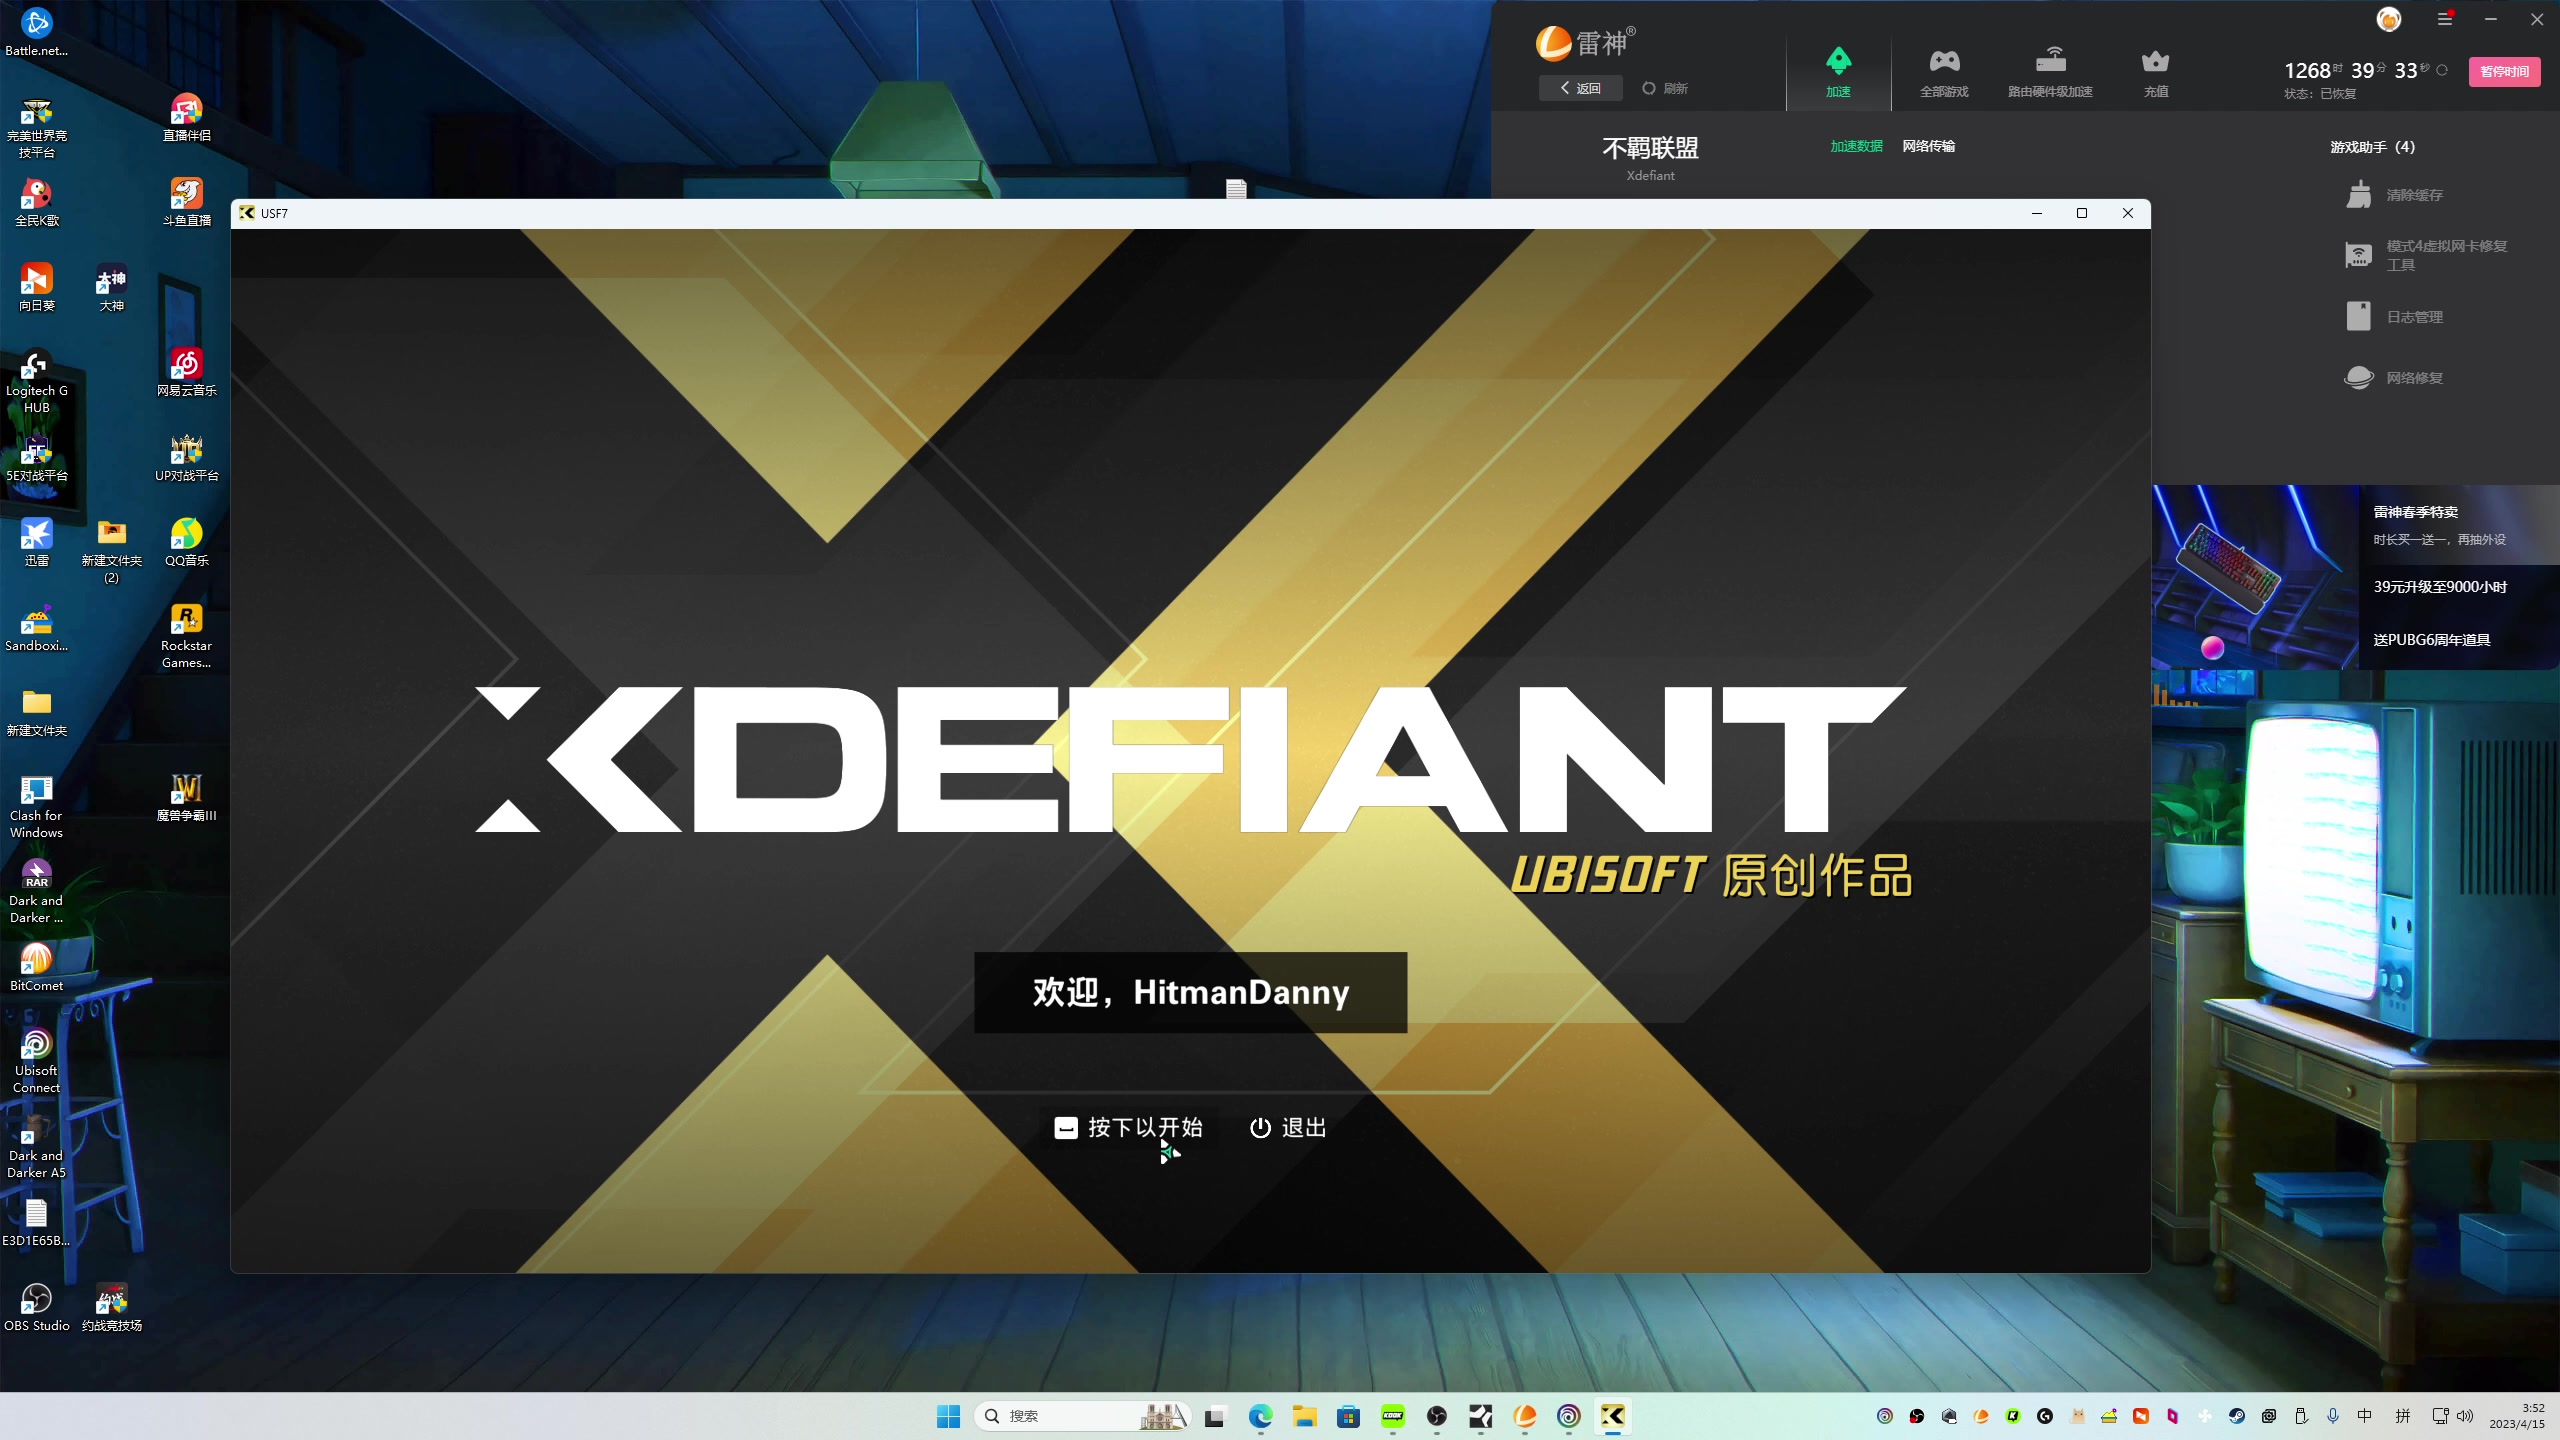Screen dimensions: 2560x1440
Task: Select the 网易云音乐 desktop icon
Action: pyautogui.click(x=186, y=372)
